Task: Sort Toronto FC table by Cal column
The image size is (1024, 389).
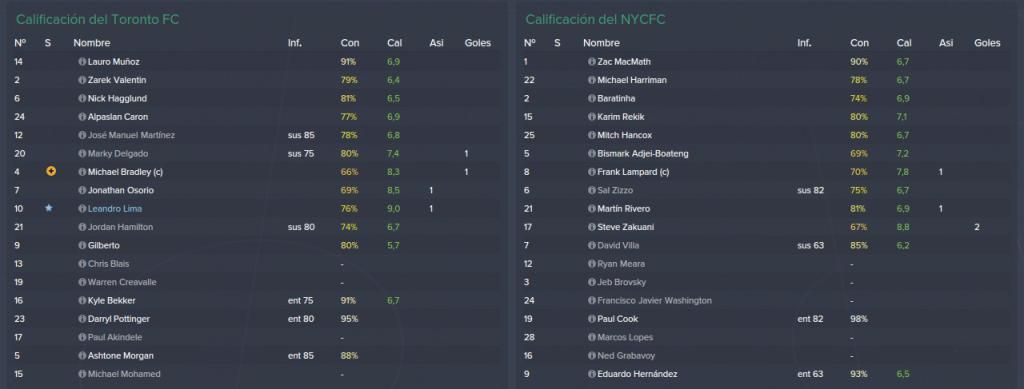Action: pyautogui.click(x=394, y=43)
